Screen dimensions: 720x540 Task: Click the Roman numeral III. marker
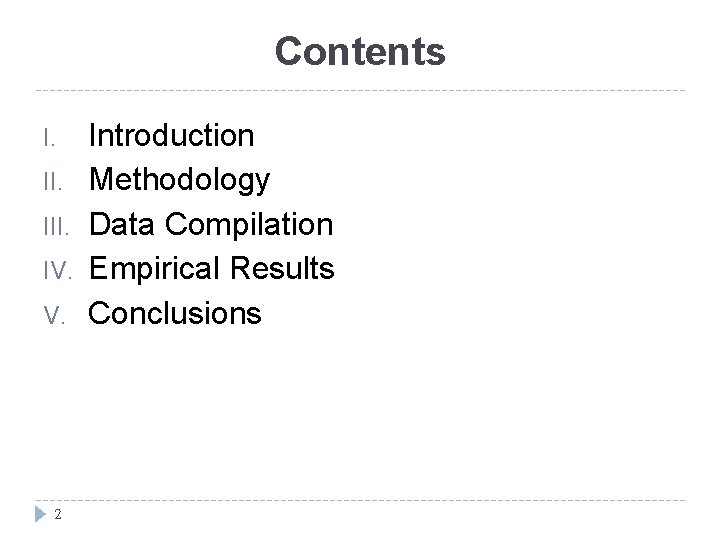[56, 226]
